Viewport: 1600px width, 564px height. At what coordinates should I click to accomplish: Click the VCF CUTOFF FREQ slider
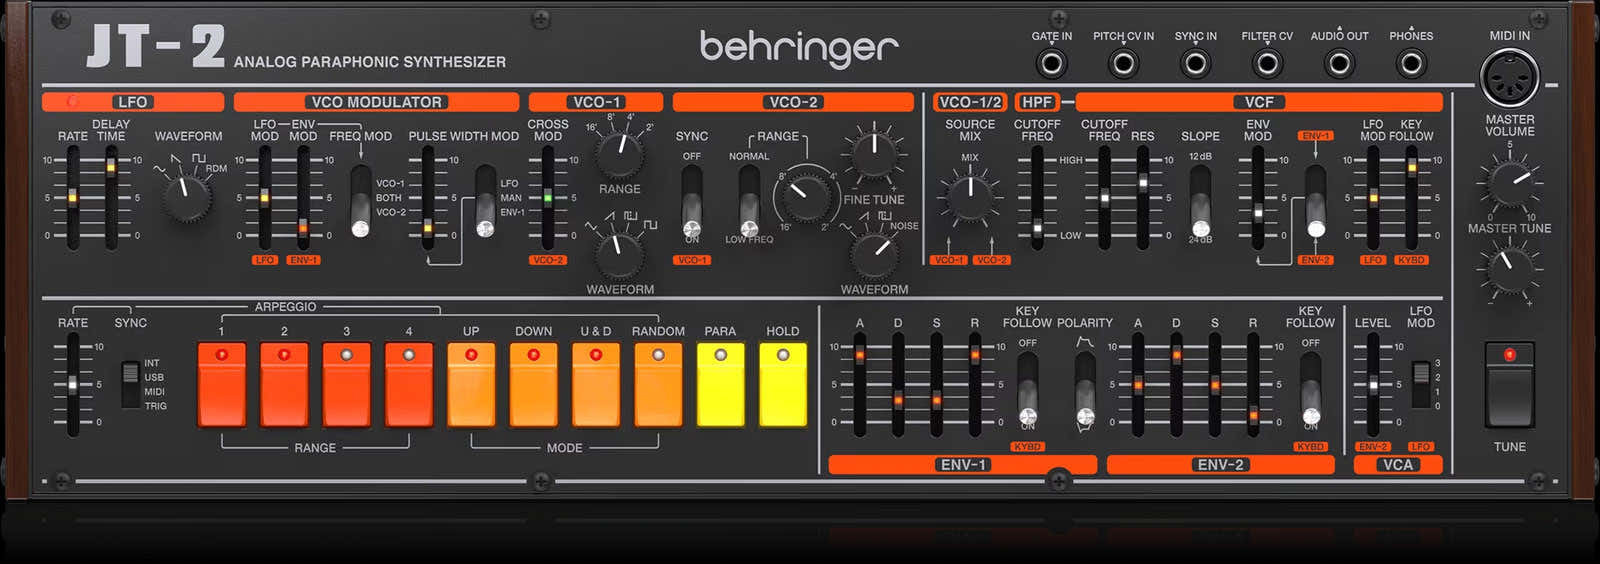(x=1104, y=198)
